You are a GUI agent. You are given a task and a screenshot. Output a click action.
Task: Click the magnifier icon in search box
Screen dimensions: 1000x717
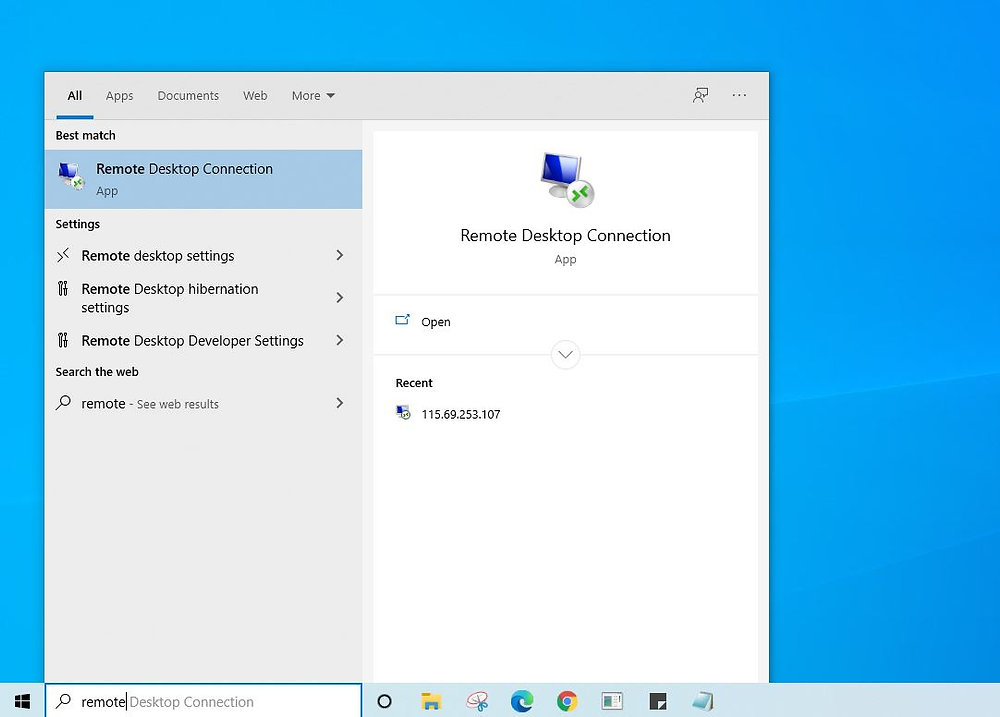[x=63, y=701]
